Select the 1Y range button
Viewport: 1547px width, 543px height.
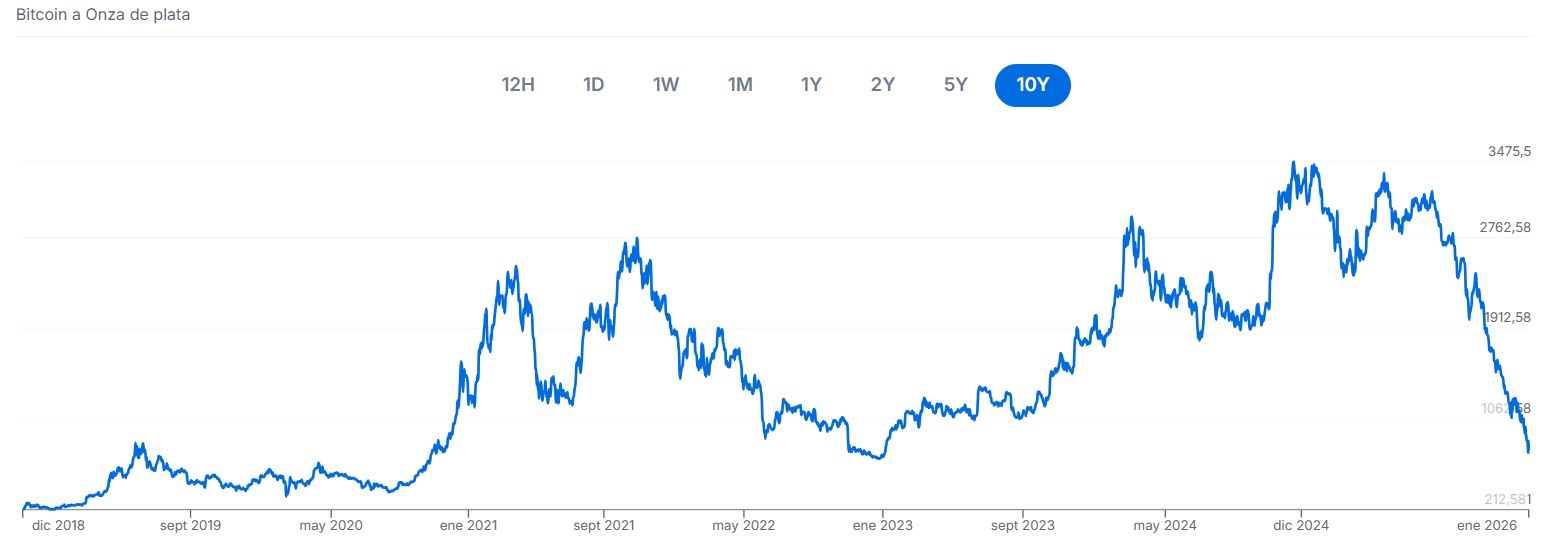tap(811, 85)
